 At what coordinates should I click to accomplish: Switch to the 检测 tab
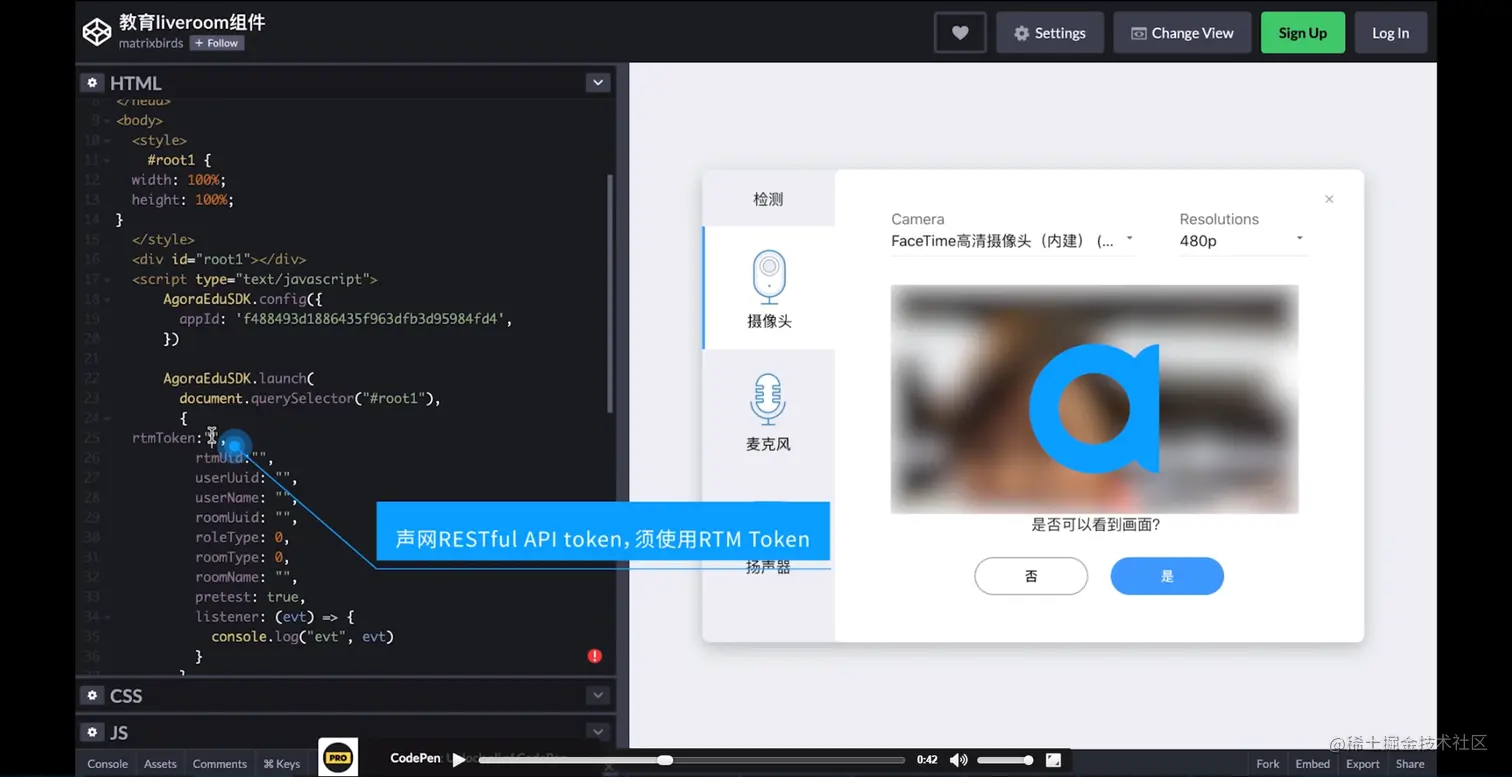(768, 198)
